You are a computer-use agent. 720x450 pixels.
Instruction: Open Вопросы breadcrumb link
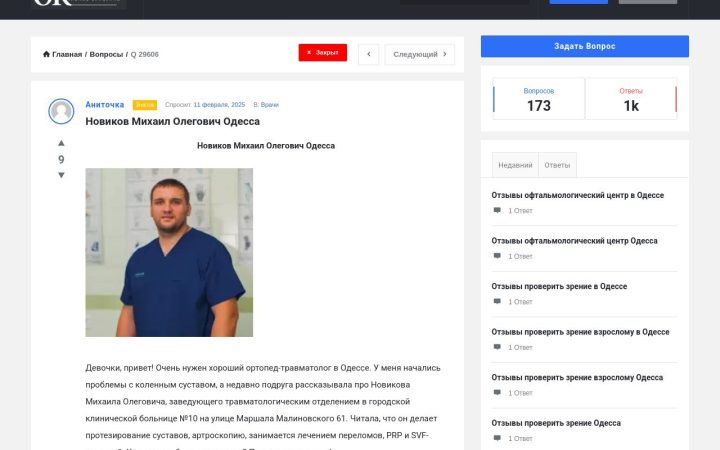[106, 54]
